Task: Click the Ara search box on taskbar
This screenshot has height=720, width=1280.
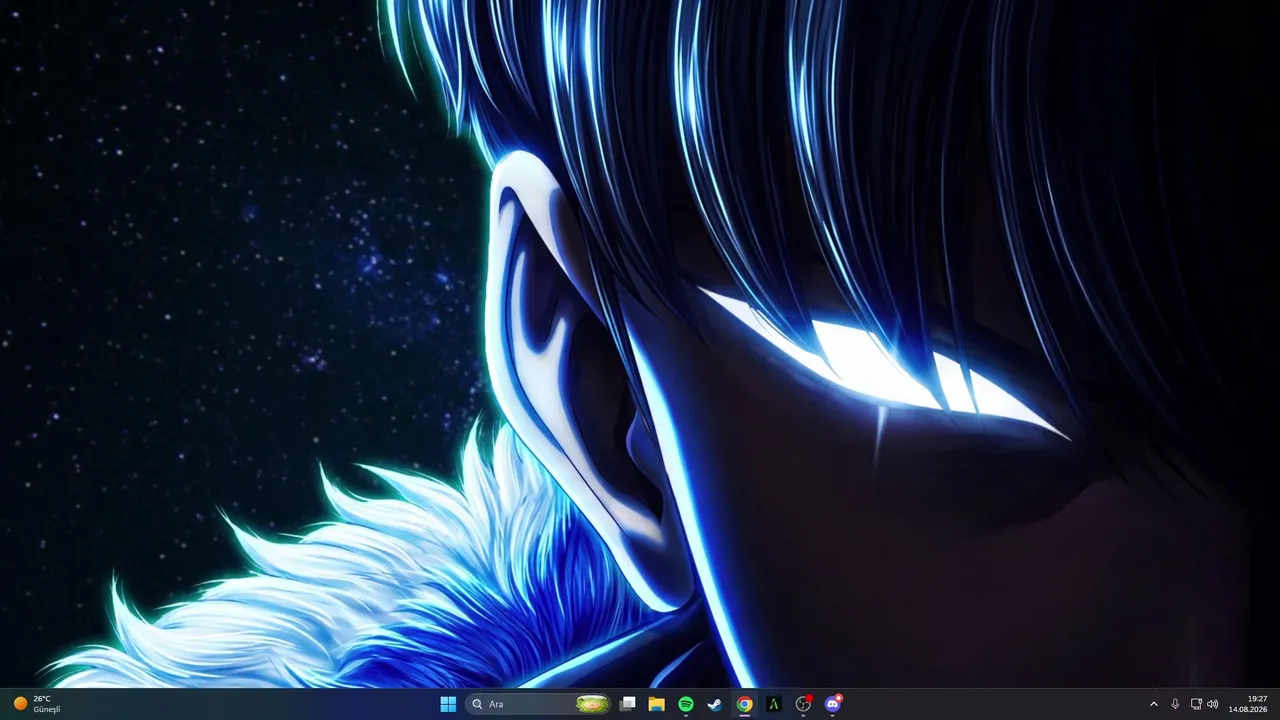Action: point(539,704)
